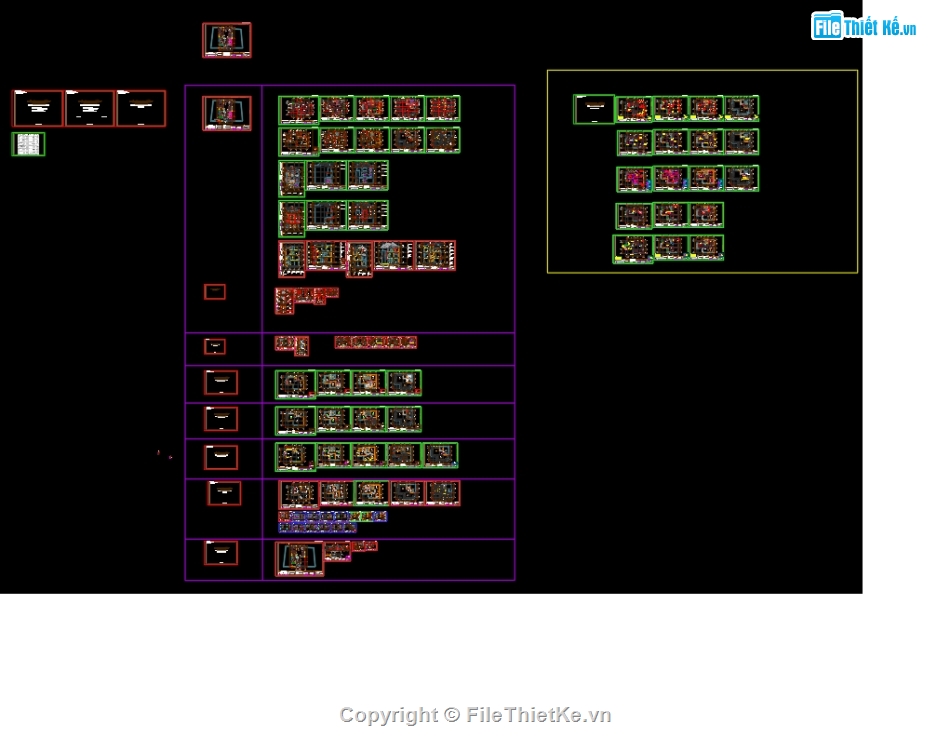This screenshot has width=950, height=752.
Task: Select the first sheet in the yellow frame's bottom row
Action: (633, 250)
